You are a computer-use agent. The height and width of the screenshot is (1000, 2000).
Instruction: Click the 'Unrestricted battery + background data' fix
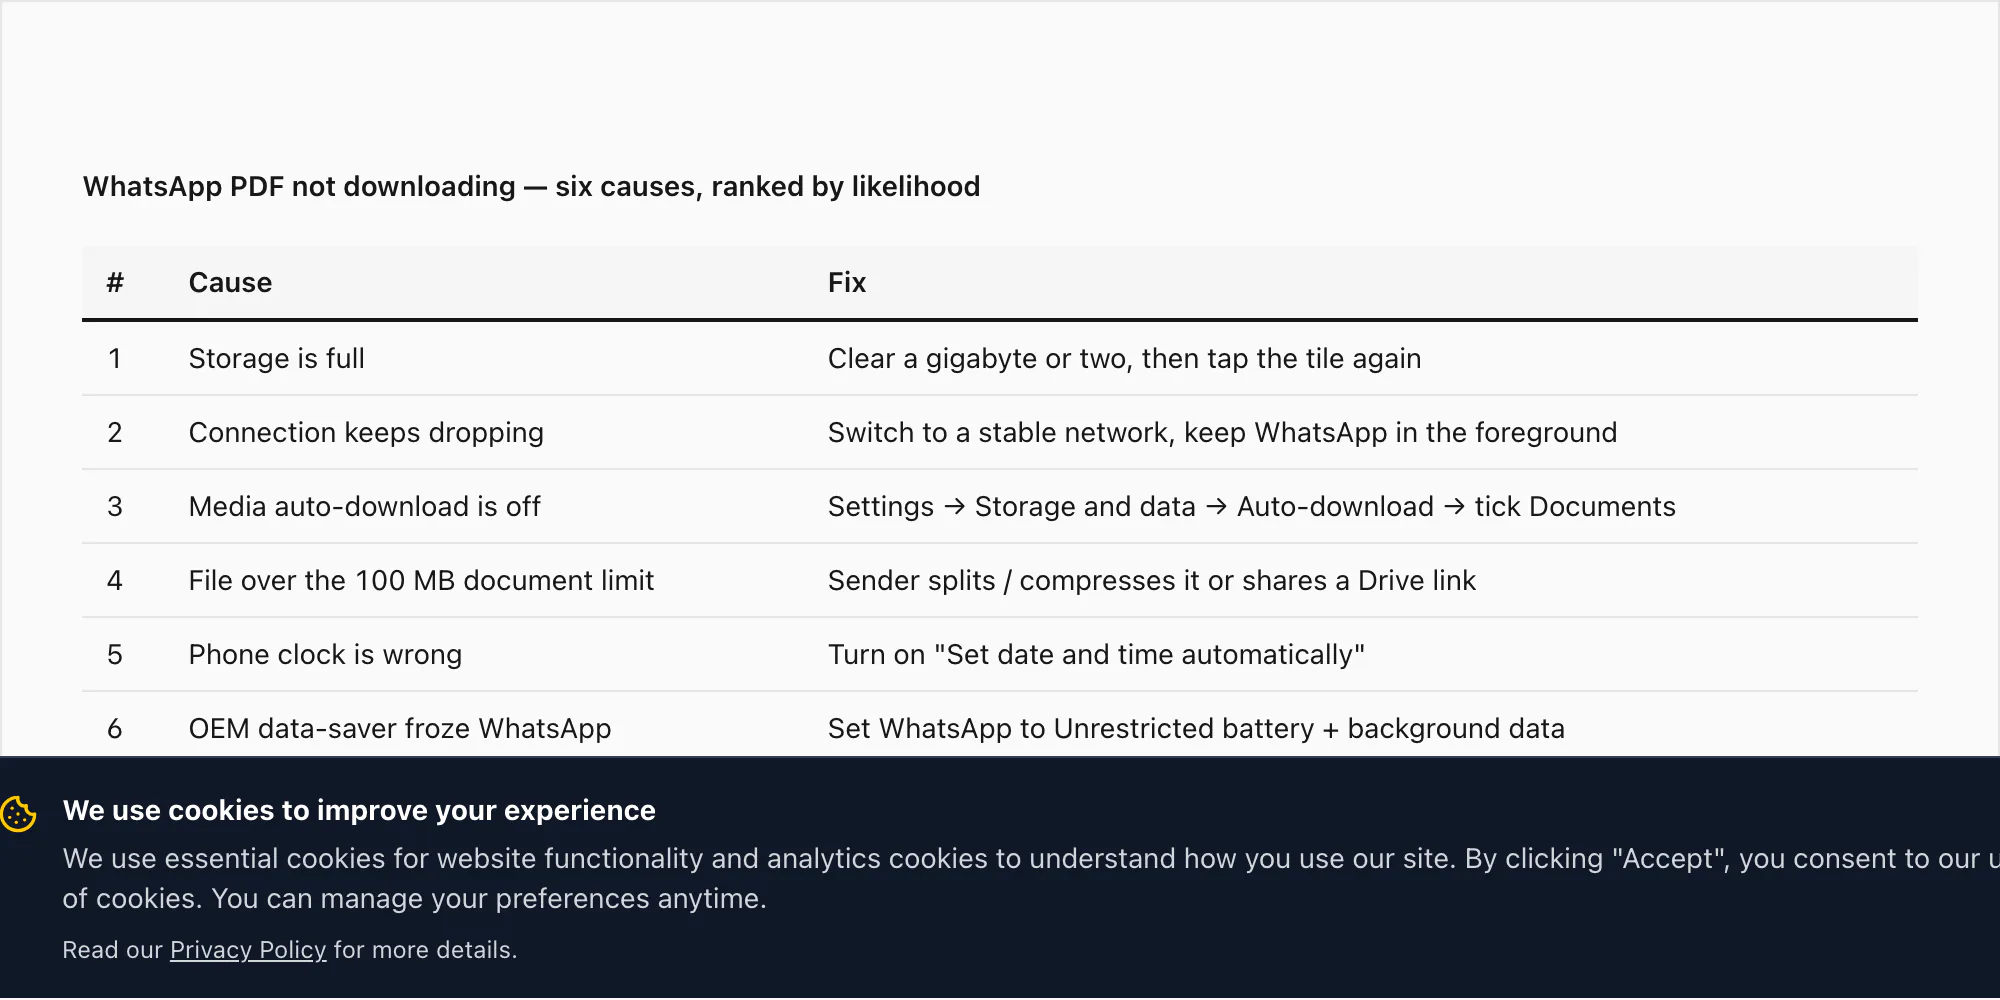click(1196, 729)
